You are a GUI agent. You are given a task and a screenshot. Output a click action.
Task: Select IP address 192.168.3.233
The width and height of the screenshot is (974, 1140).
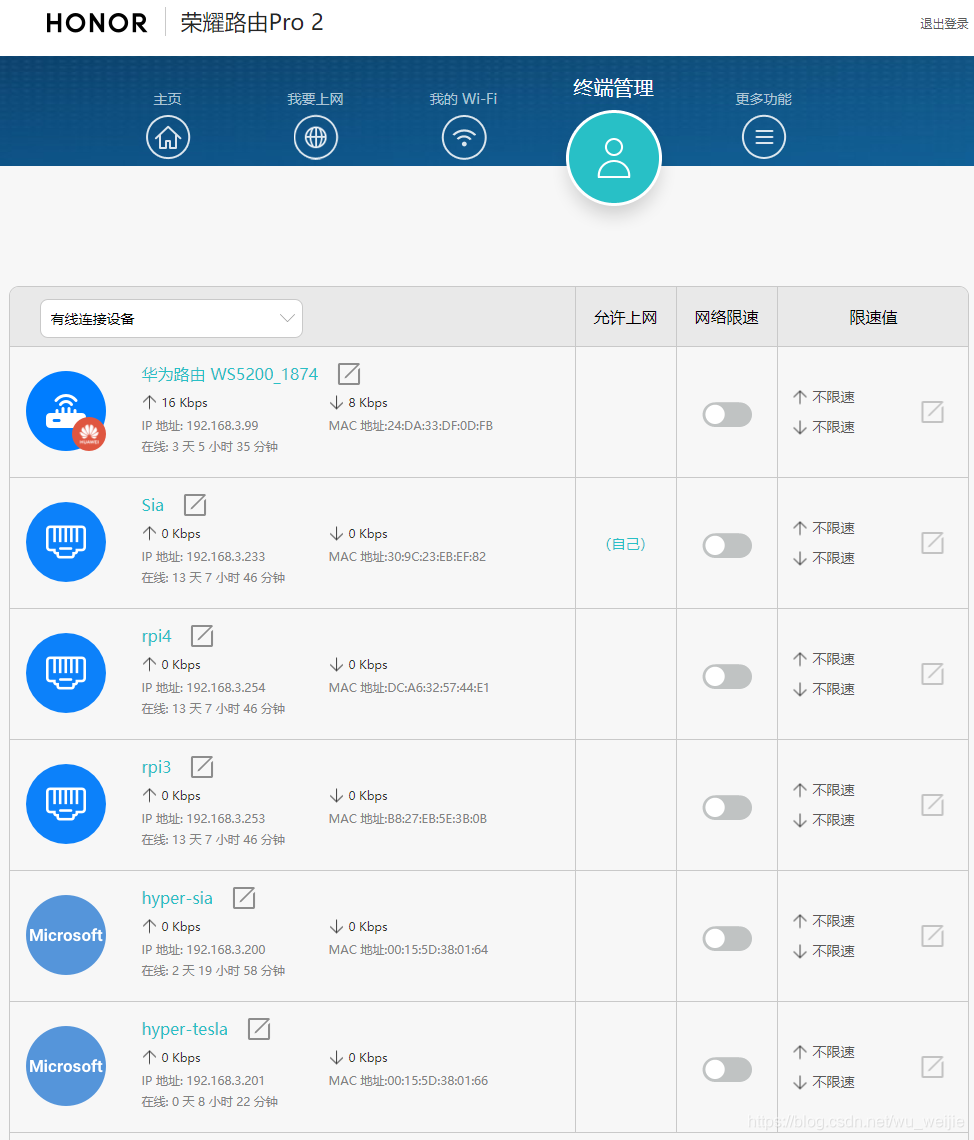pyautogui.click(x=226, y=556)
